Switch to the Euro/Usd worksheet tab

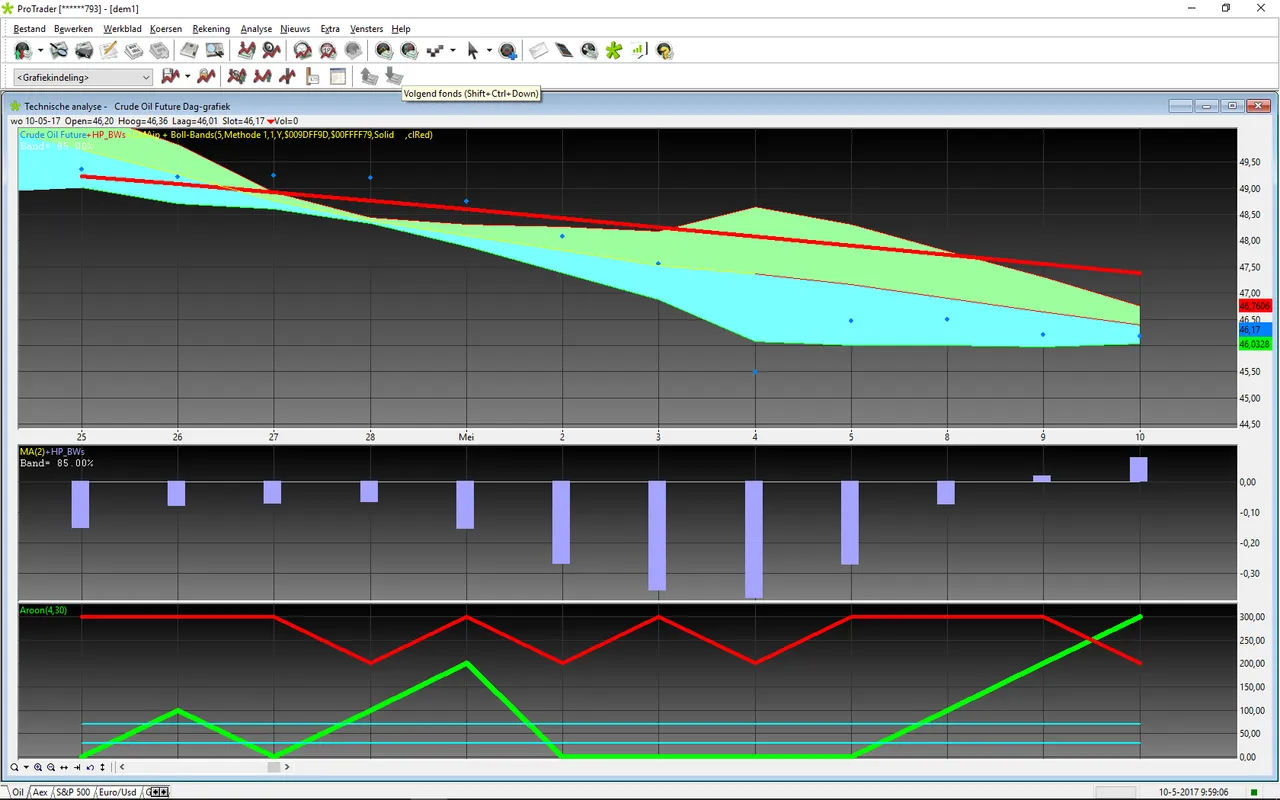click(x=118, y=792)
